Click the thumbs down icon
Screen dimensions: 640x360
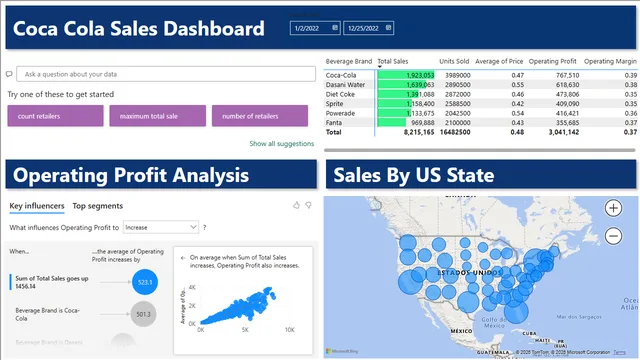309,205
